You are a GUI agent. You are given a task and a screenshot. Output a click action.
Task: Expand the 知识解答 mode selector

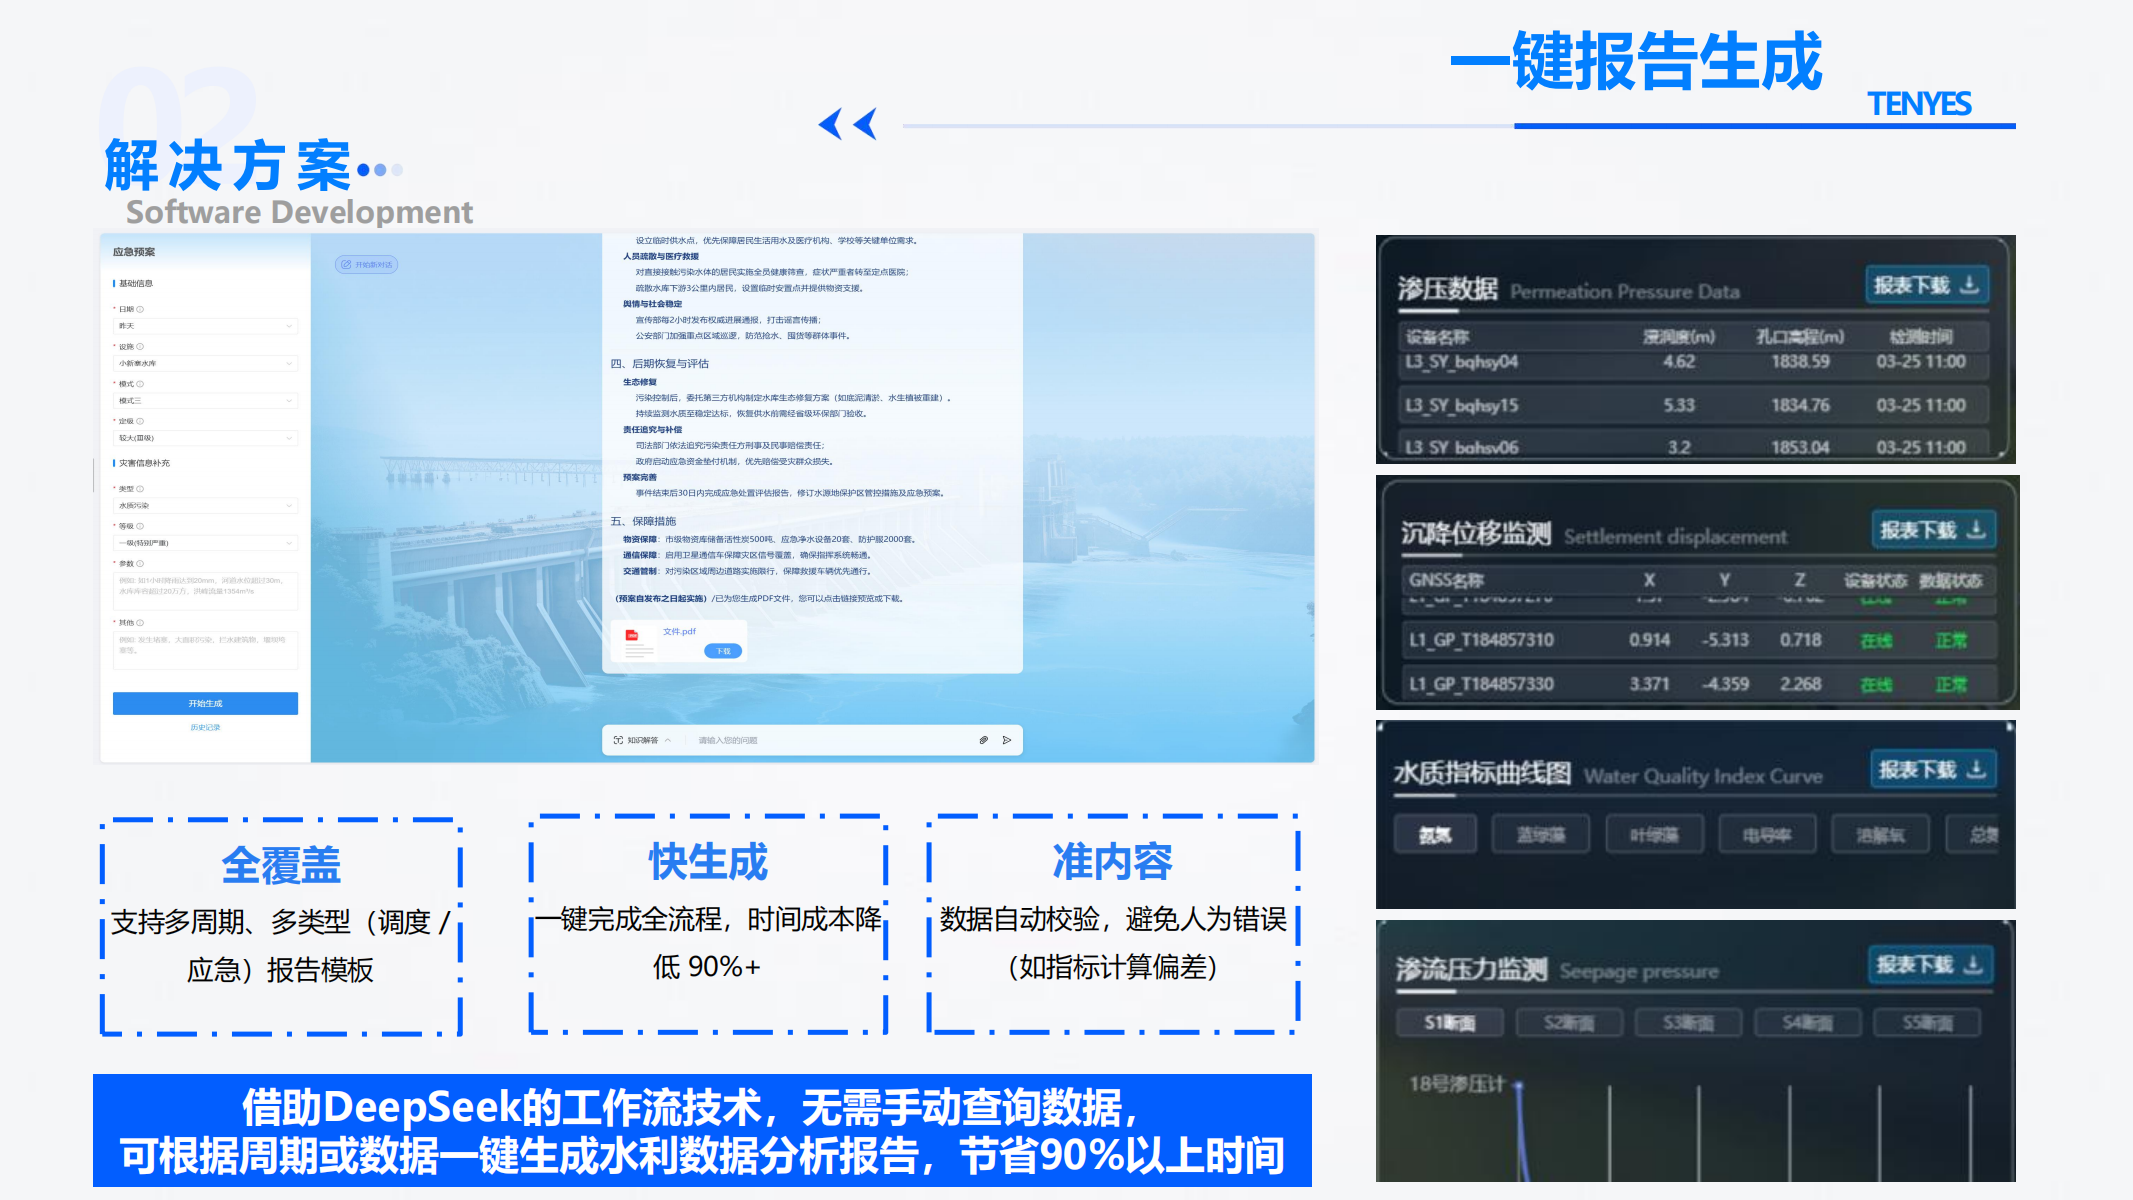click(x=643, y=740)
